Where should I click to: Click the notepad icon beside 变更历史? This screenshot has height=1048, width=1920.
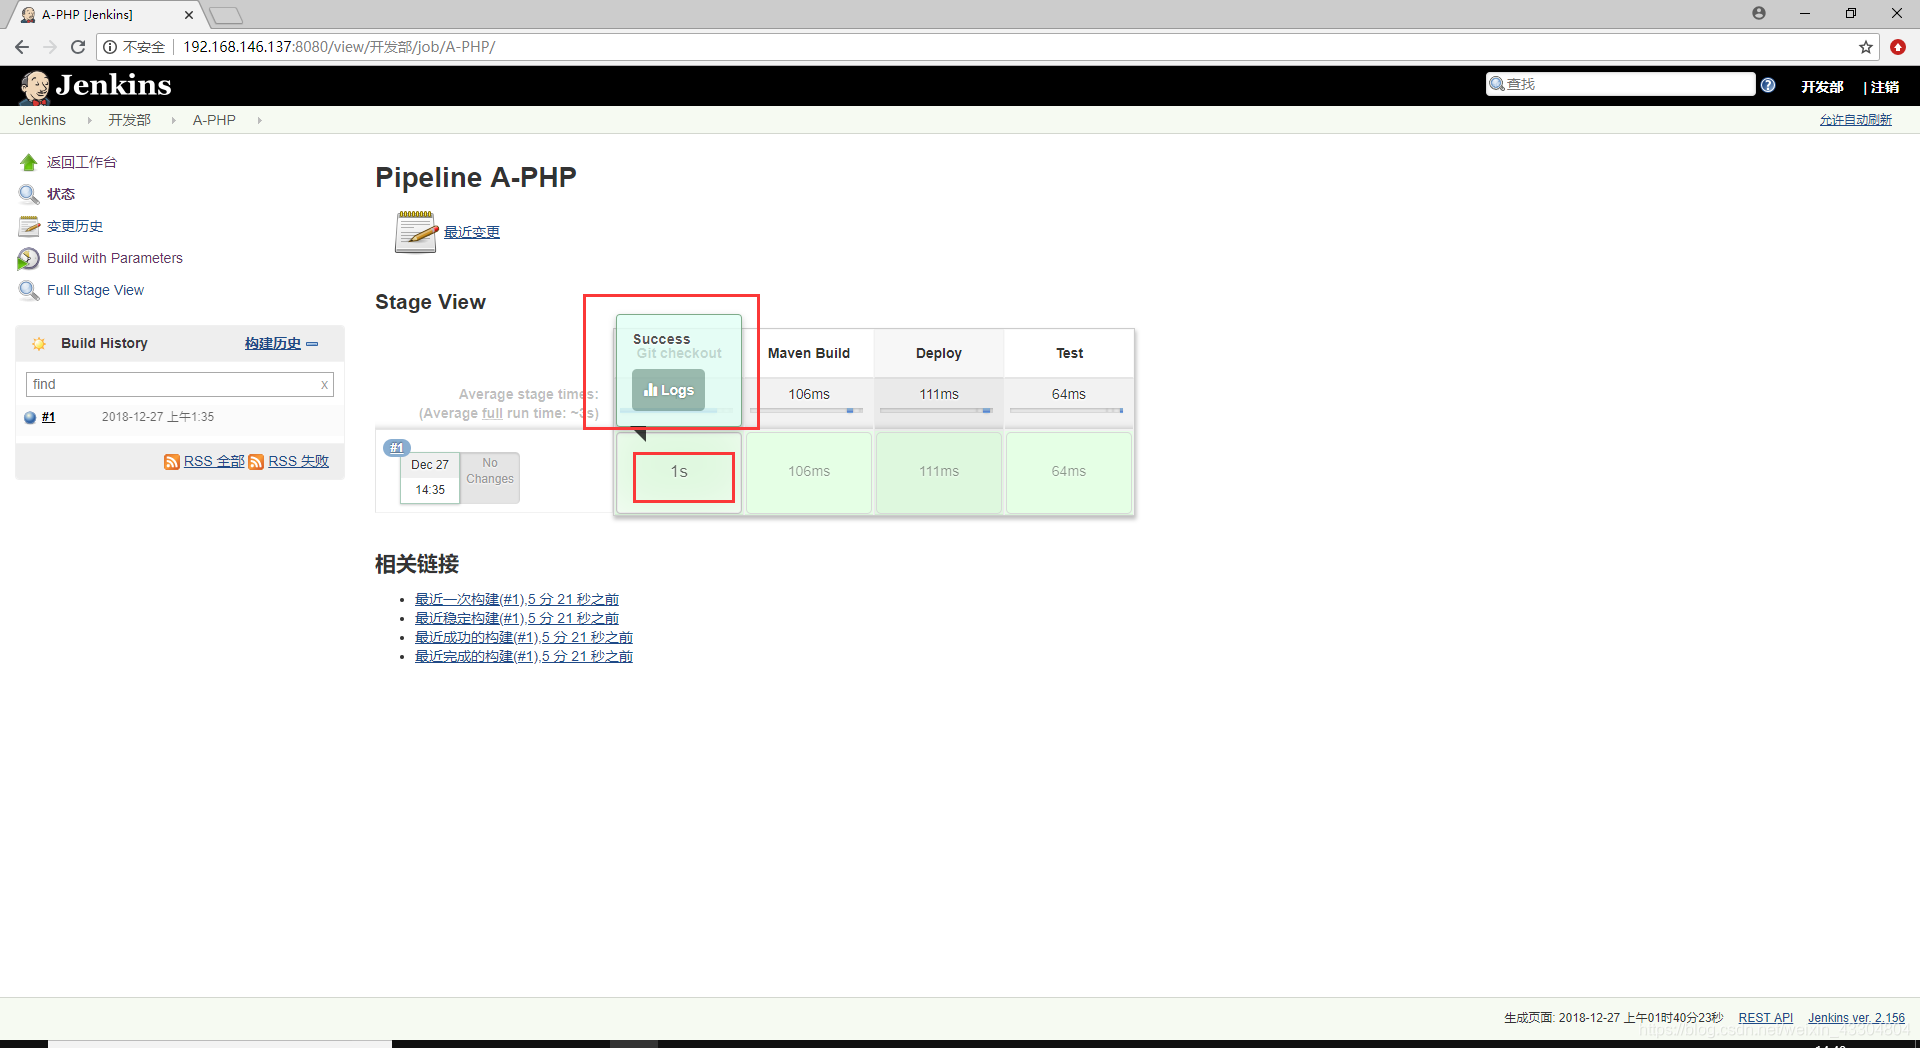[29, 226]
